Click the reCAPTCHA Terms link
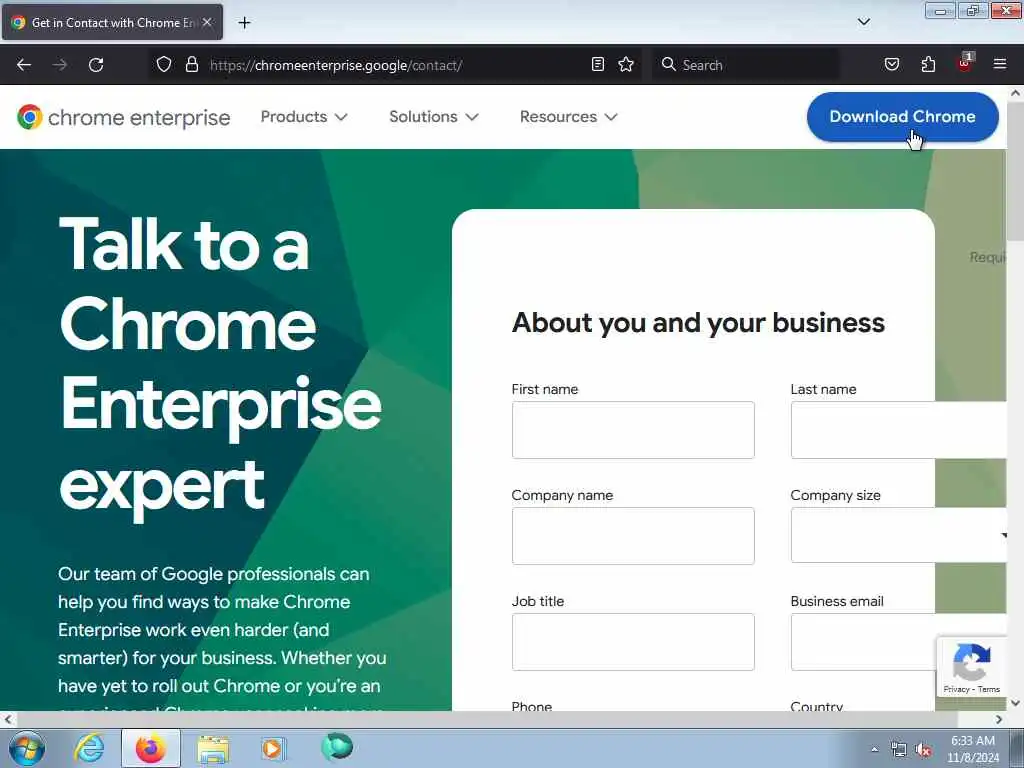Screen dimensions: 1024x768 (989, 690)
